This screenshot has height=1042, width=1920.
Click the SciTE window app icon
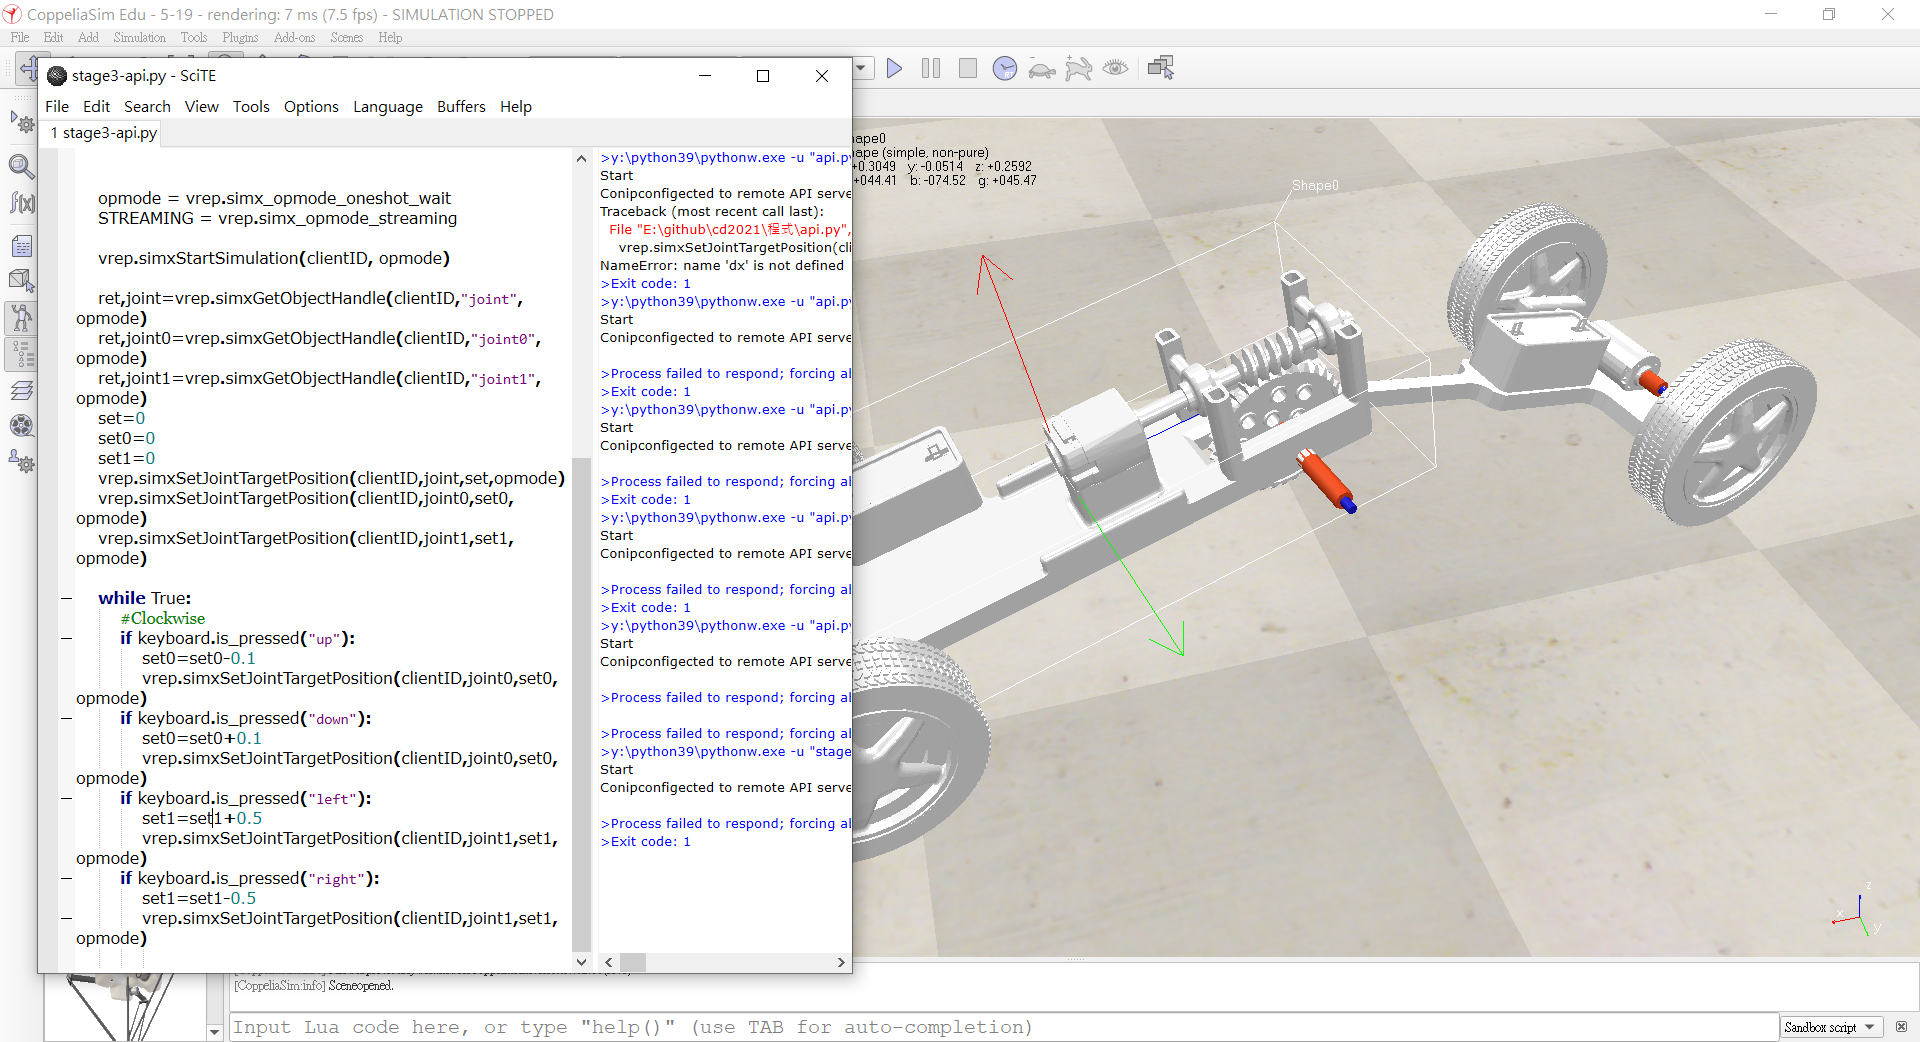click(57, 76)
